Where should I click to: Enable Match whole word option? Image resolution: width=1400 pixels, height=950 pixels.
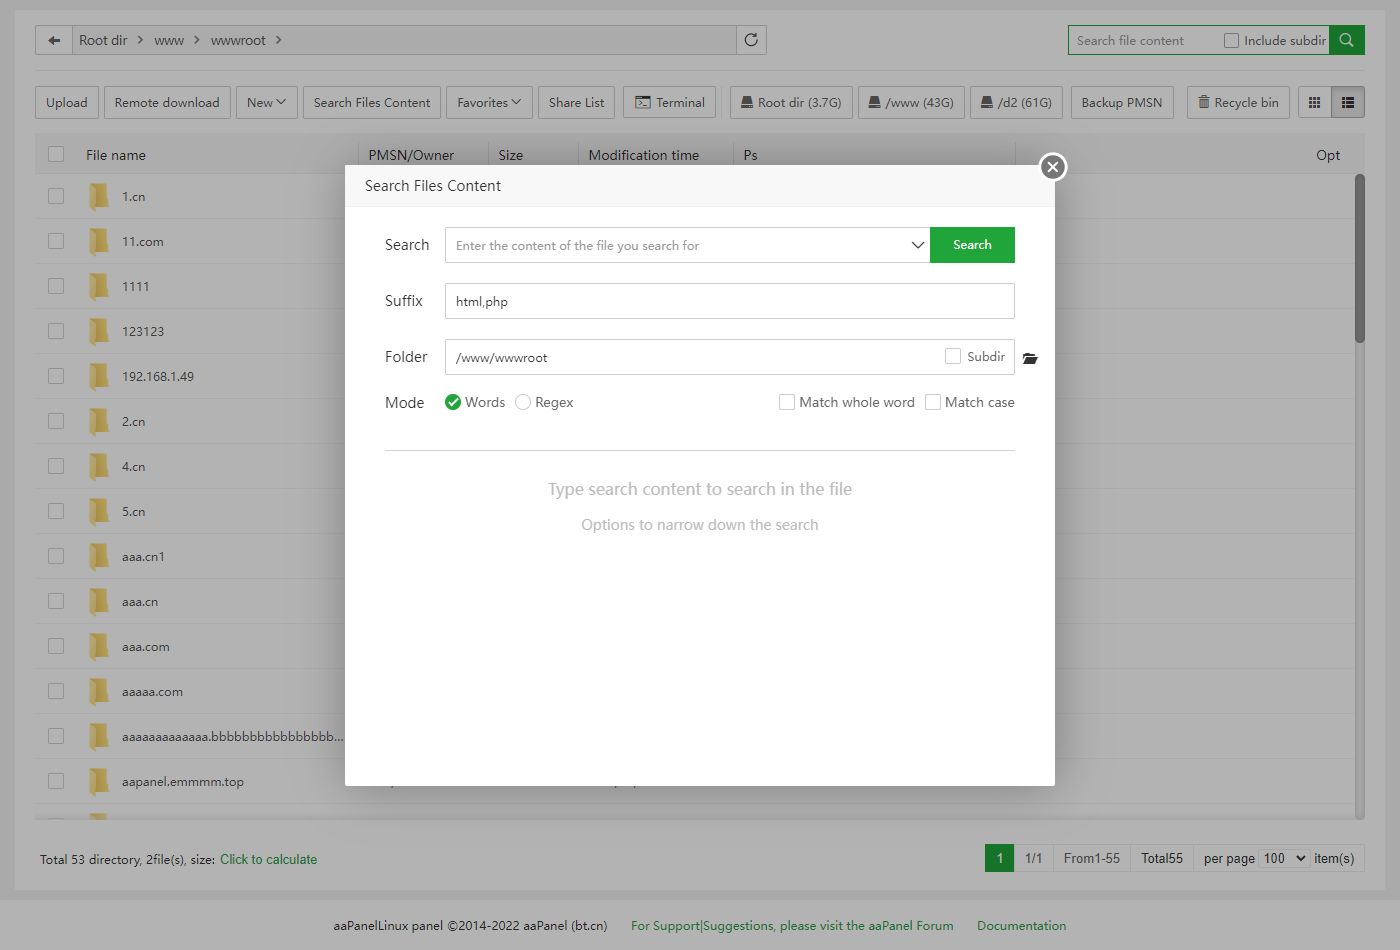click(787, 402)
